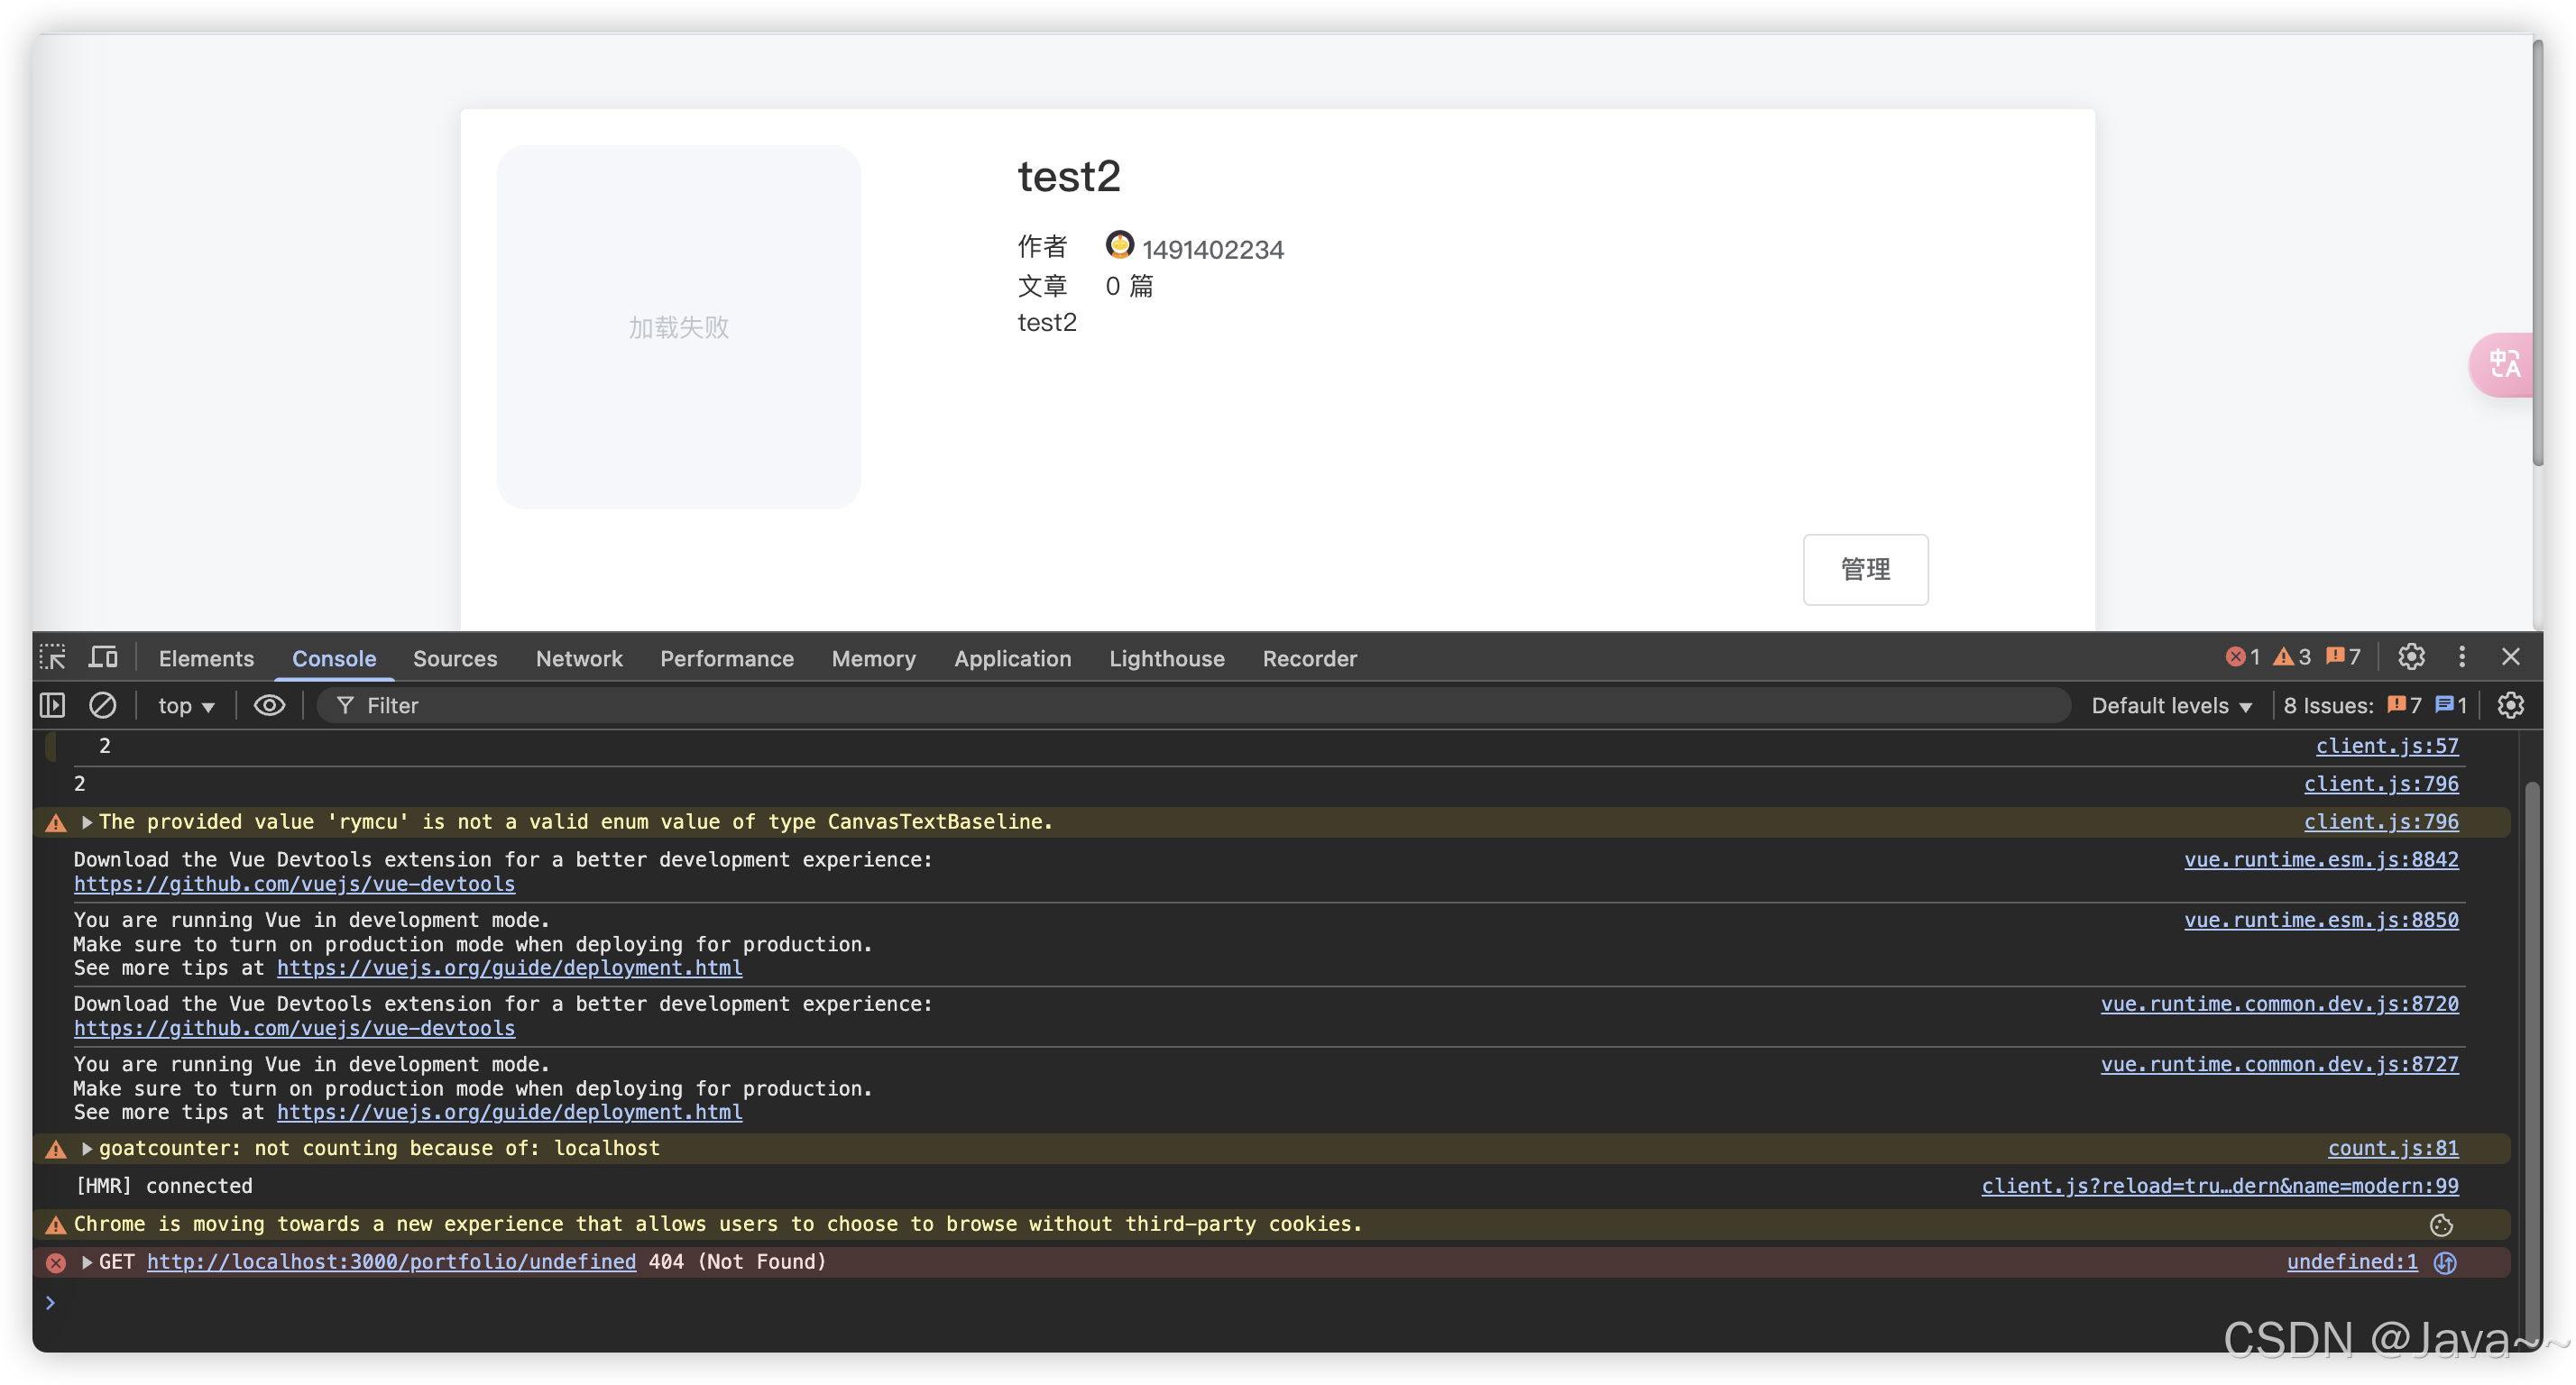
Task: Expand the CanvasTextBaseline warning message
Action: pos(87,822)
